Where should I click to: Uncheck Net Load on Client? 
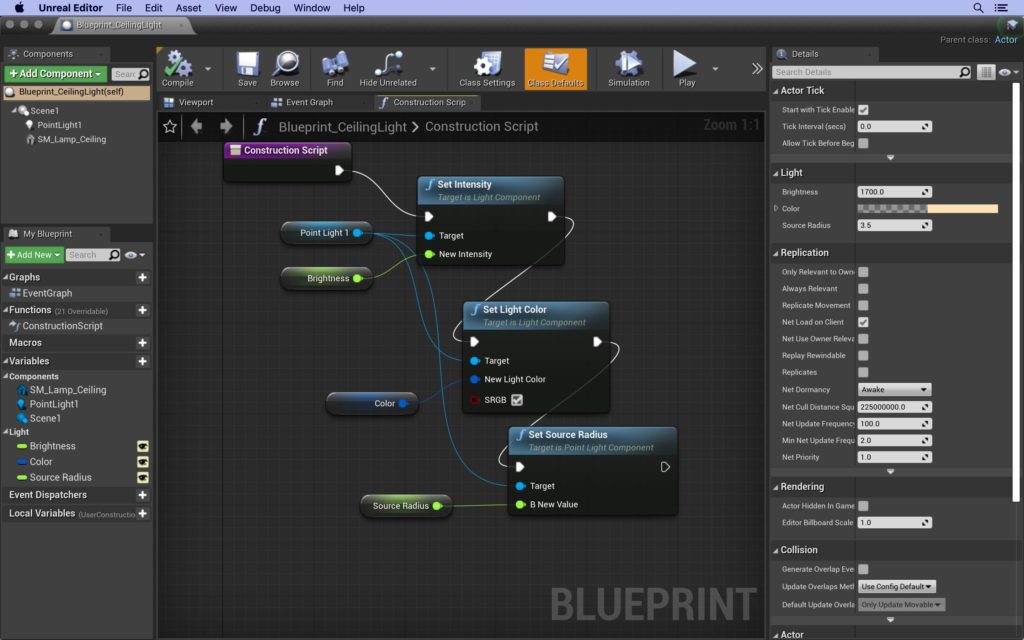coord(863,322)
